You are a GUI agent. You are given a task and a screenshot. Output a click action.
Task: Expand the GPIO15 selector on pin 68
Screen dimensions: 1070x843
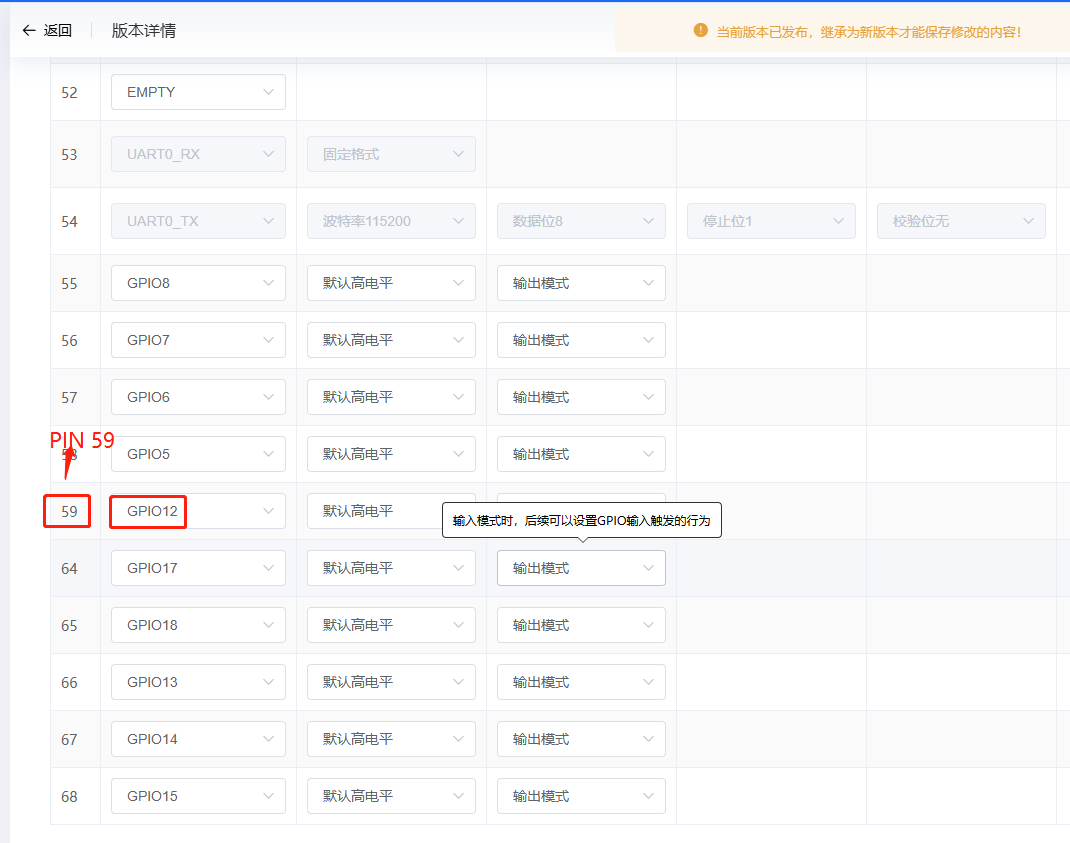click(198, 795)
